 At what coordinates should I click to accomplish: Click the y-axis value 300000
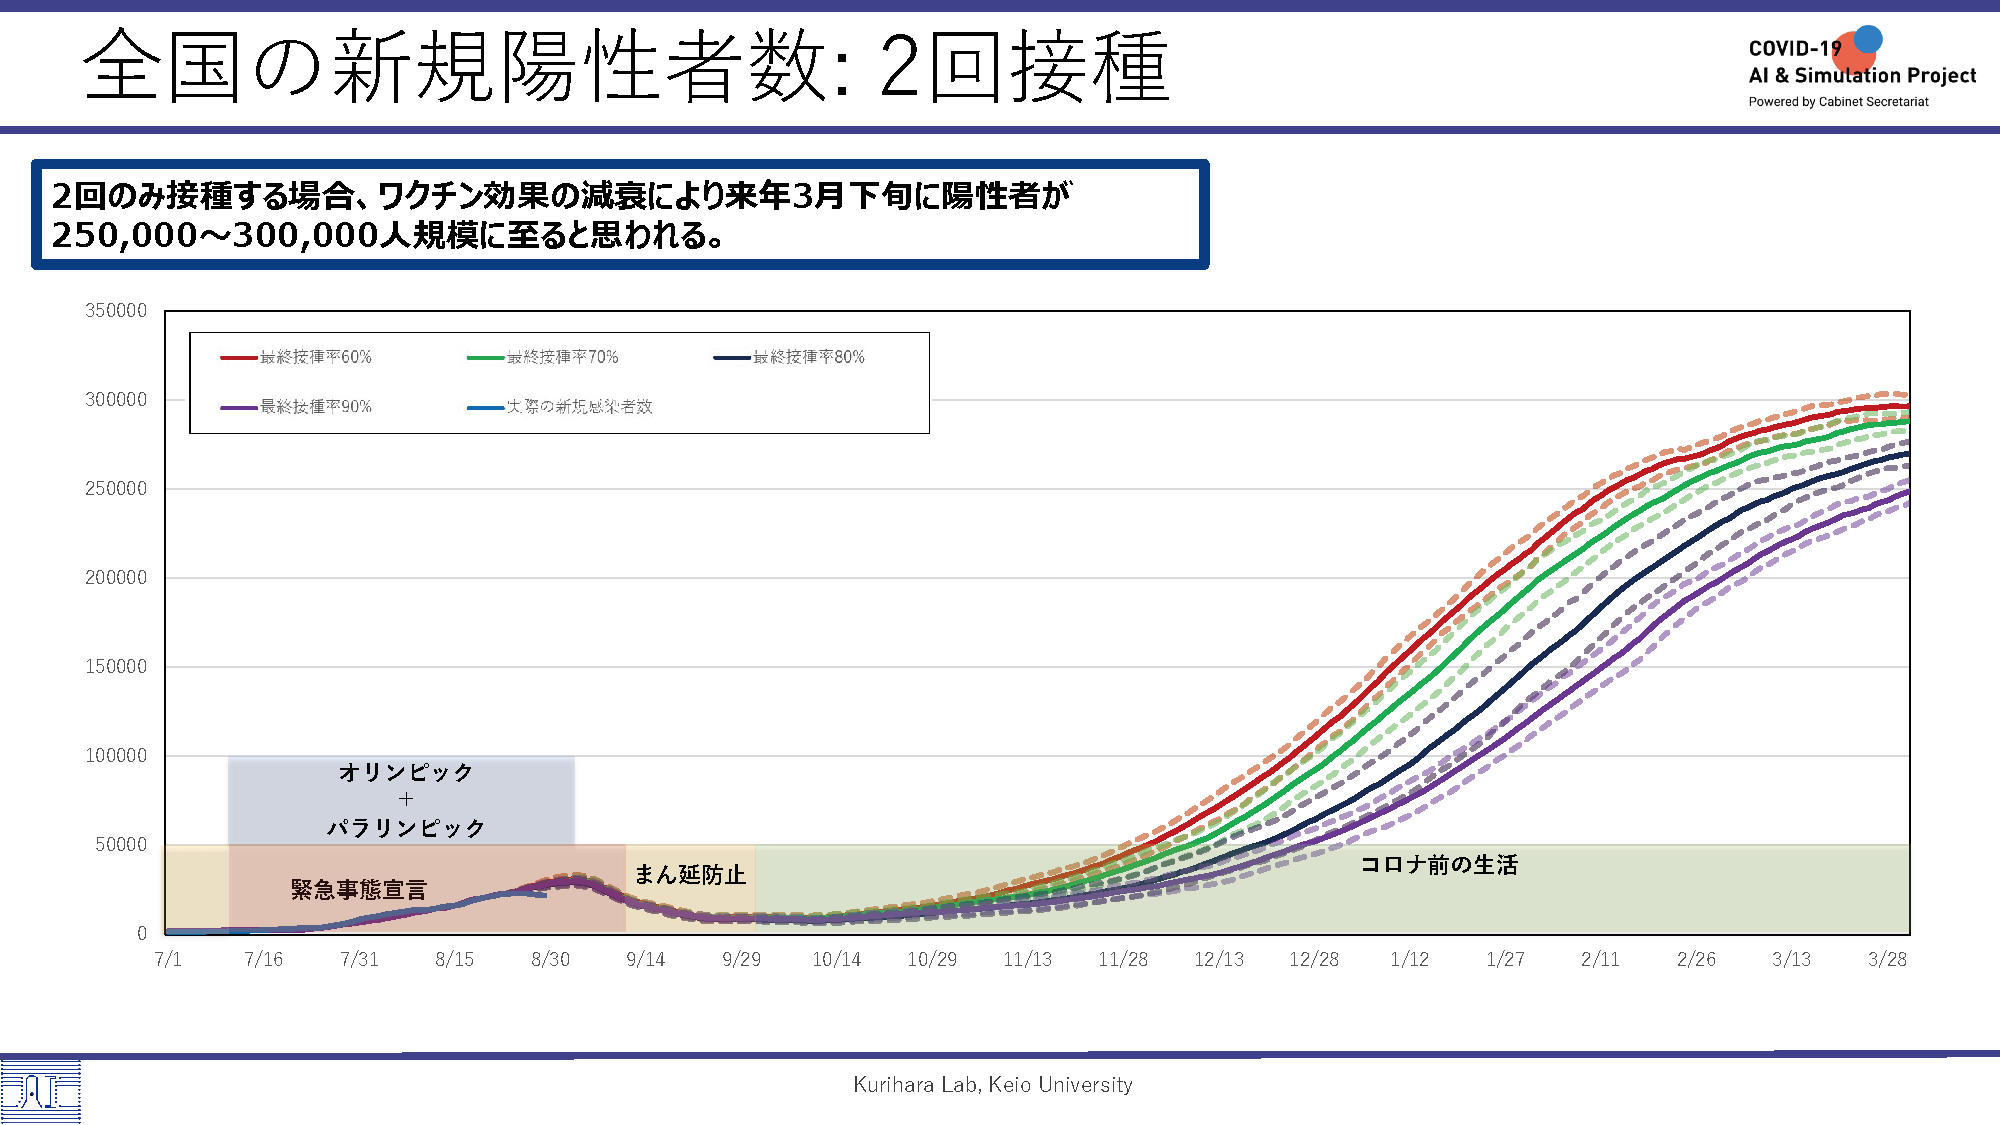coord(116,400)
